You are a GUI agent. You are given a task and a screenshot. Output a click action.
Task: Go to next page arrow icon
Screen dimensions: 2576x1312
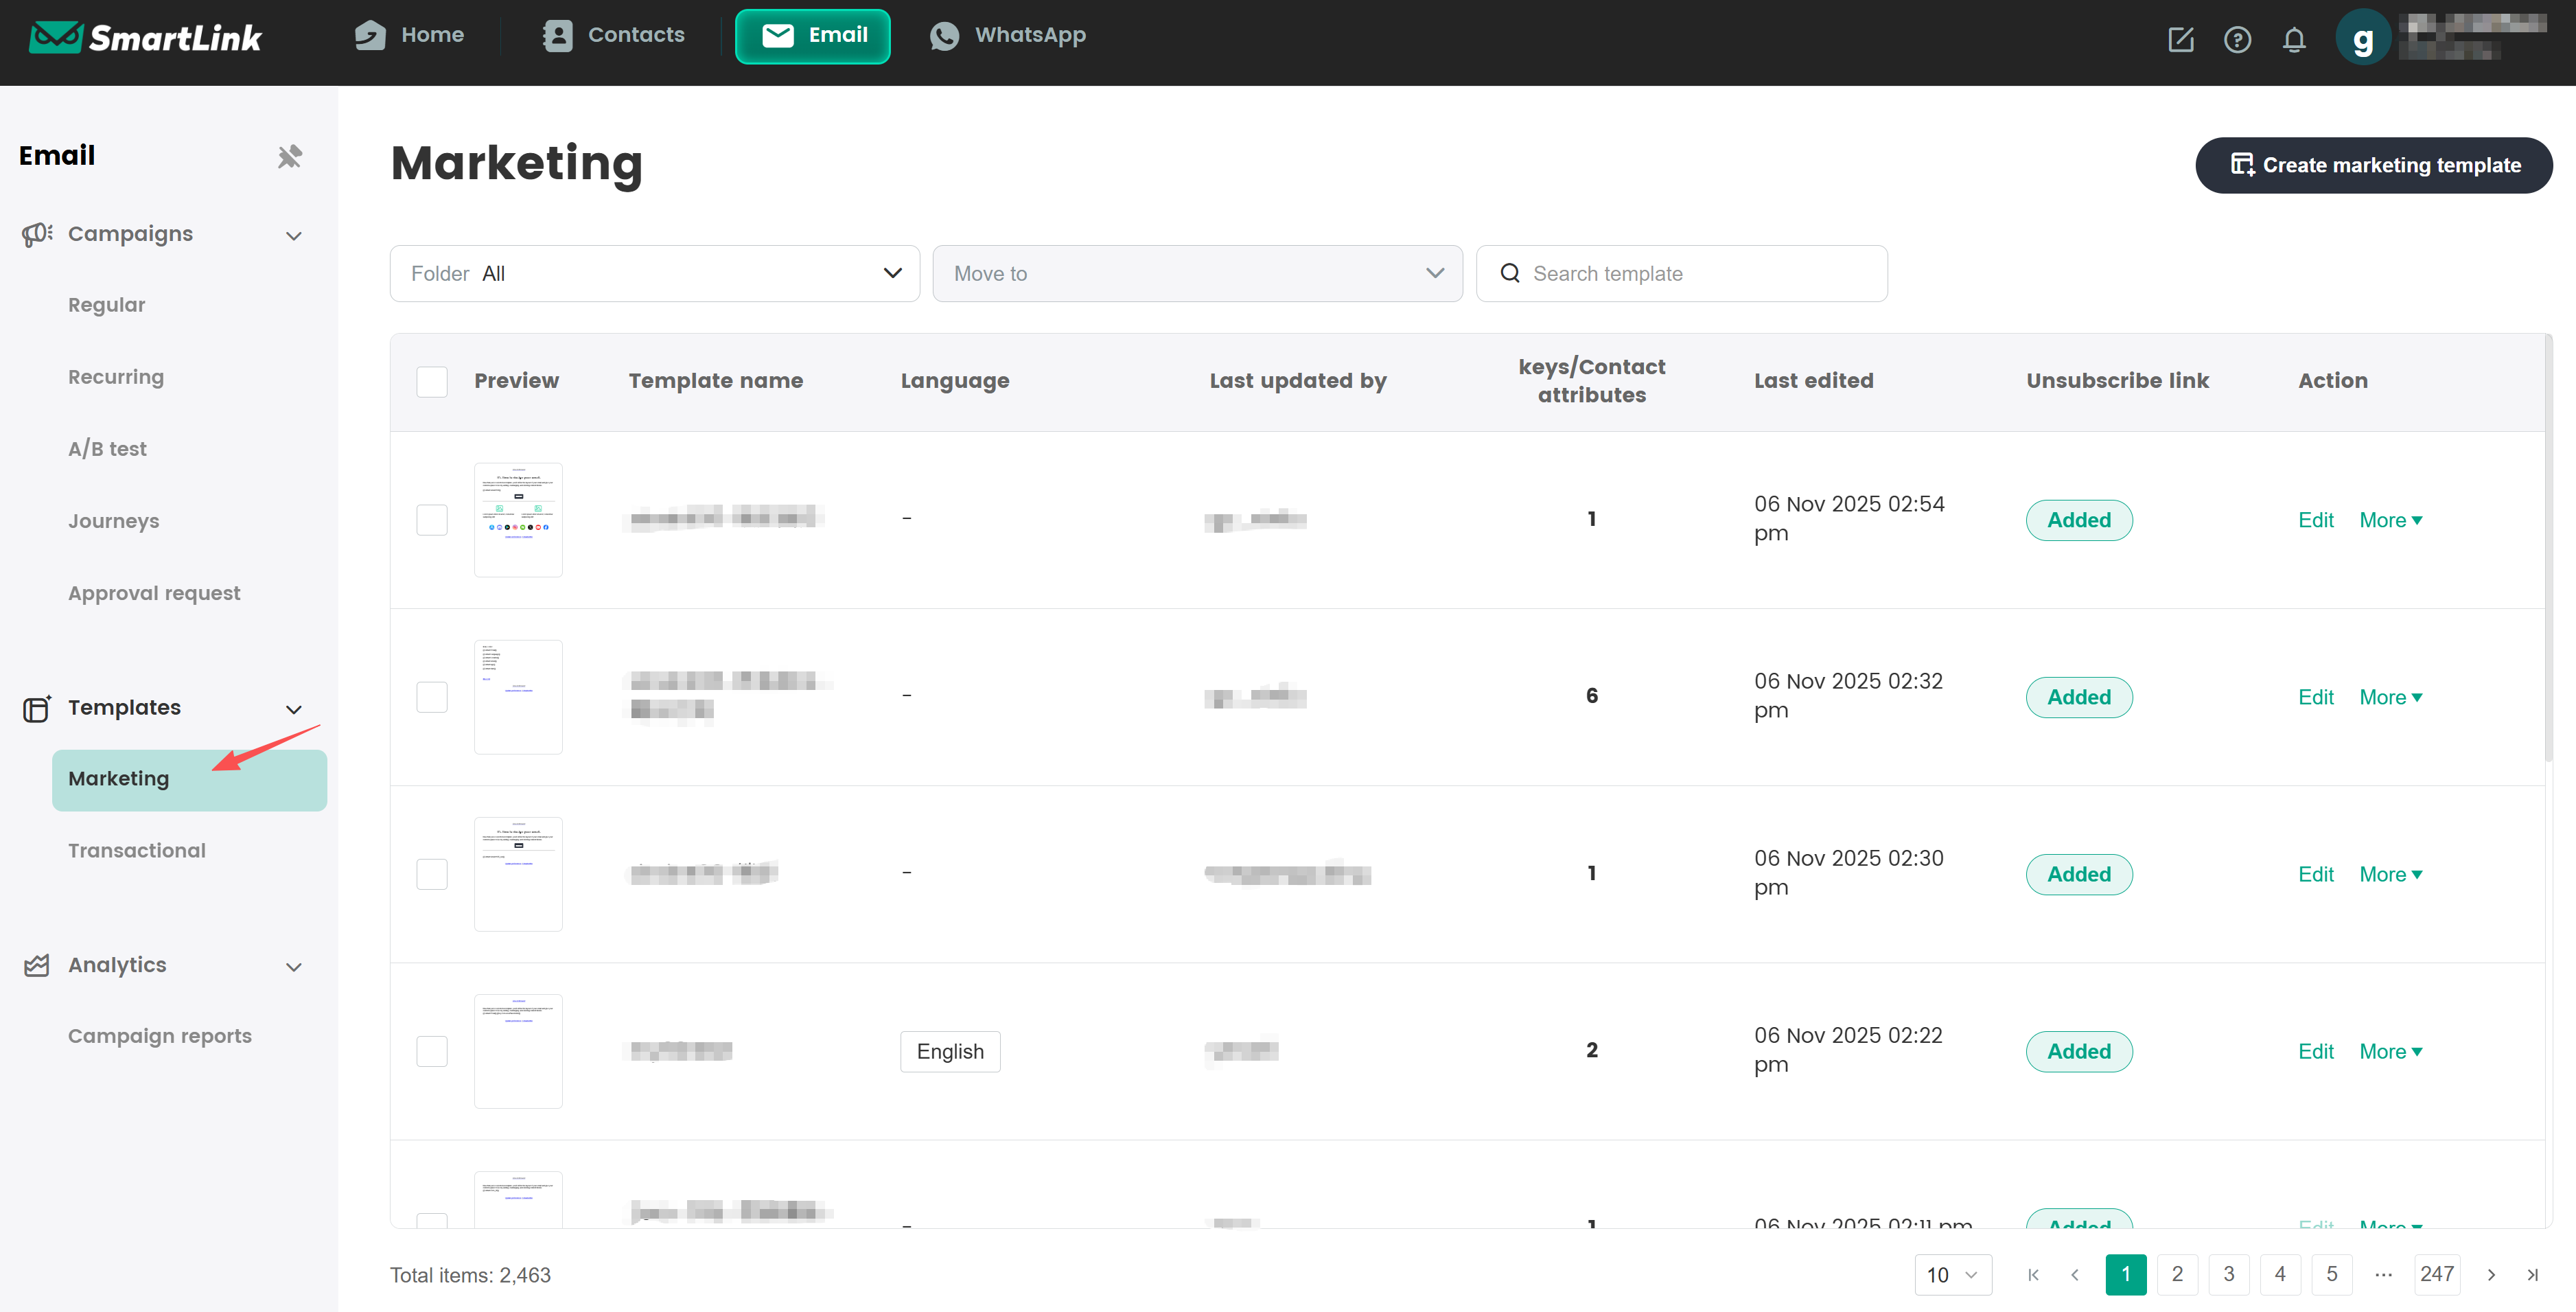2491,1274
